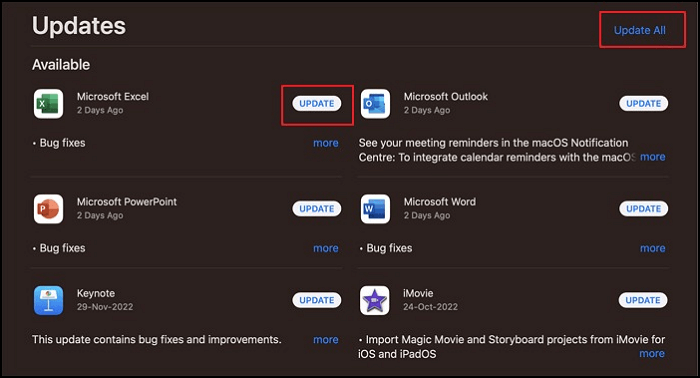This screenshot has width=700, height=378.
Task: Expand 'more' for iMovie release notes
Action: pos(652,354)
